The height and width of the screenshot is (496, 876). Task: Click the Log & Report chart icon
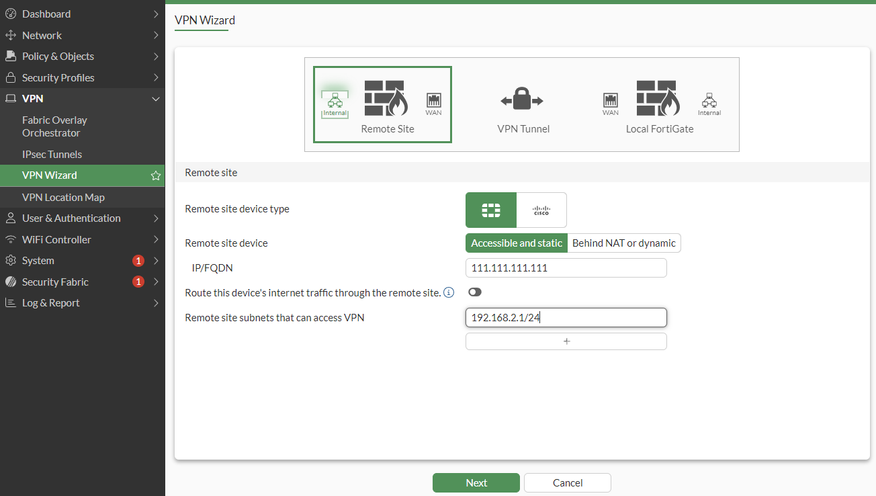11,303
